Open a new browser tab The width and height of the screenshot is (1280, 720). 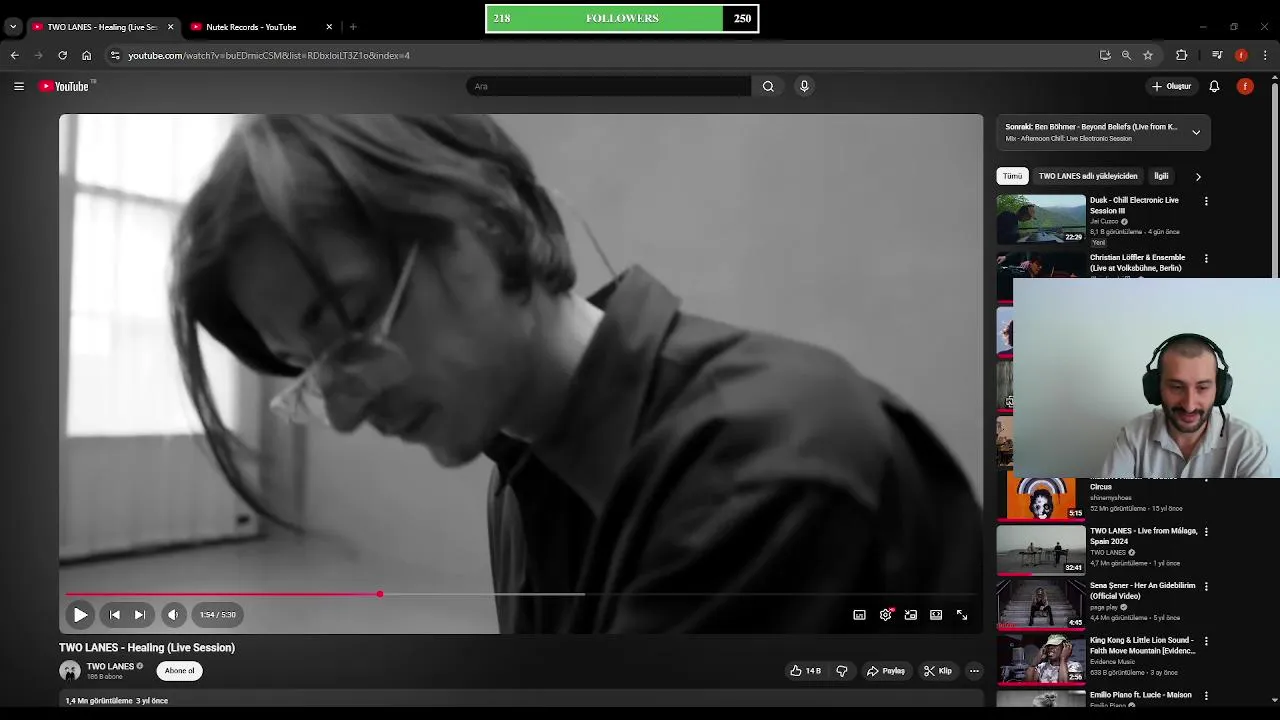click(353, 27)
